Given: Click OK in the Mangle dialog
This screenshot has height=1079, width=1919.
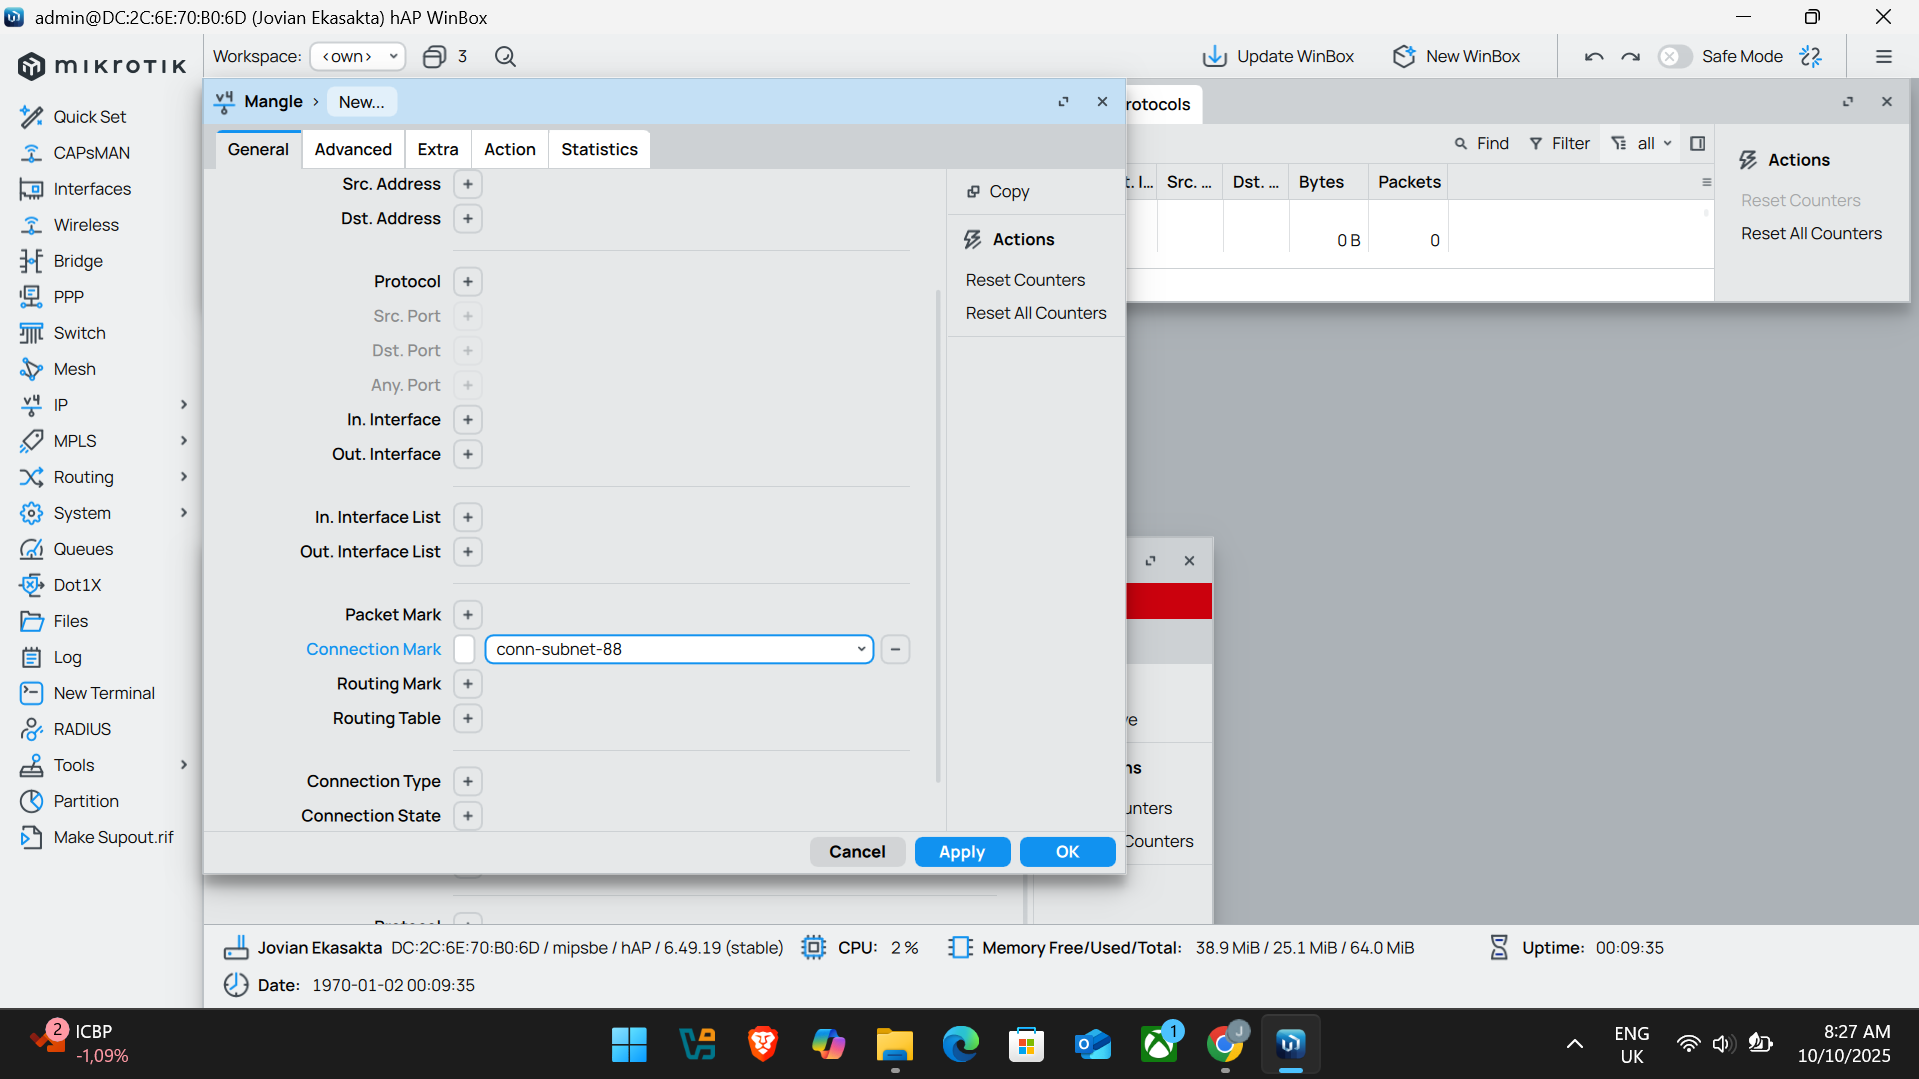Looking at the screenshot, I should point(1067,852).
